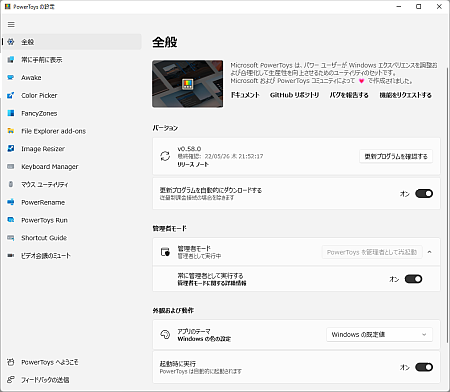
Task: Click the Keyboard Manager icon
Action: pos(11,166)
